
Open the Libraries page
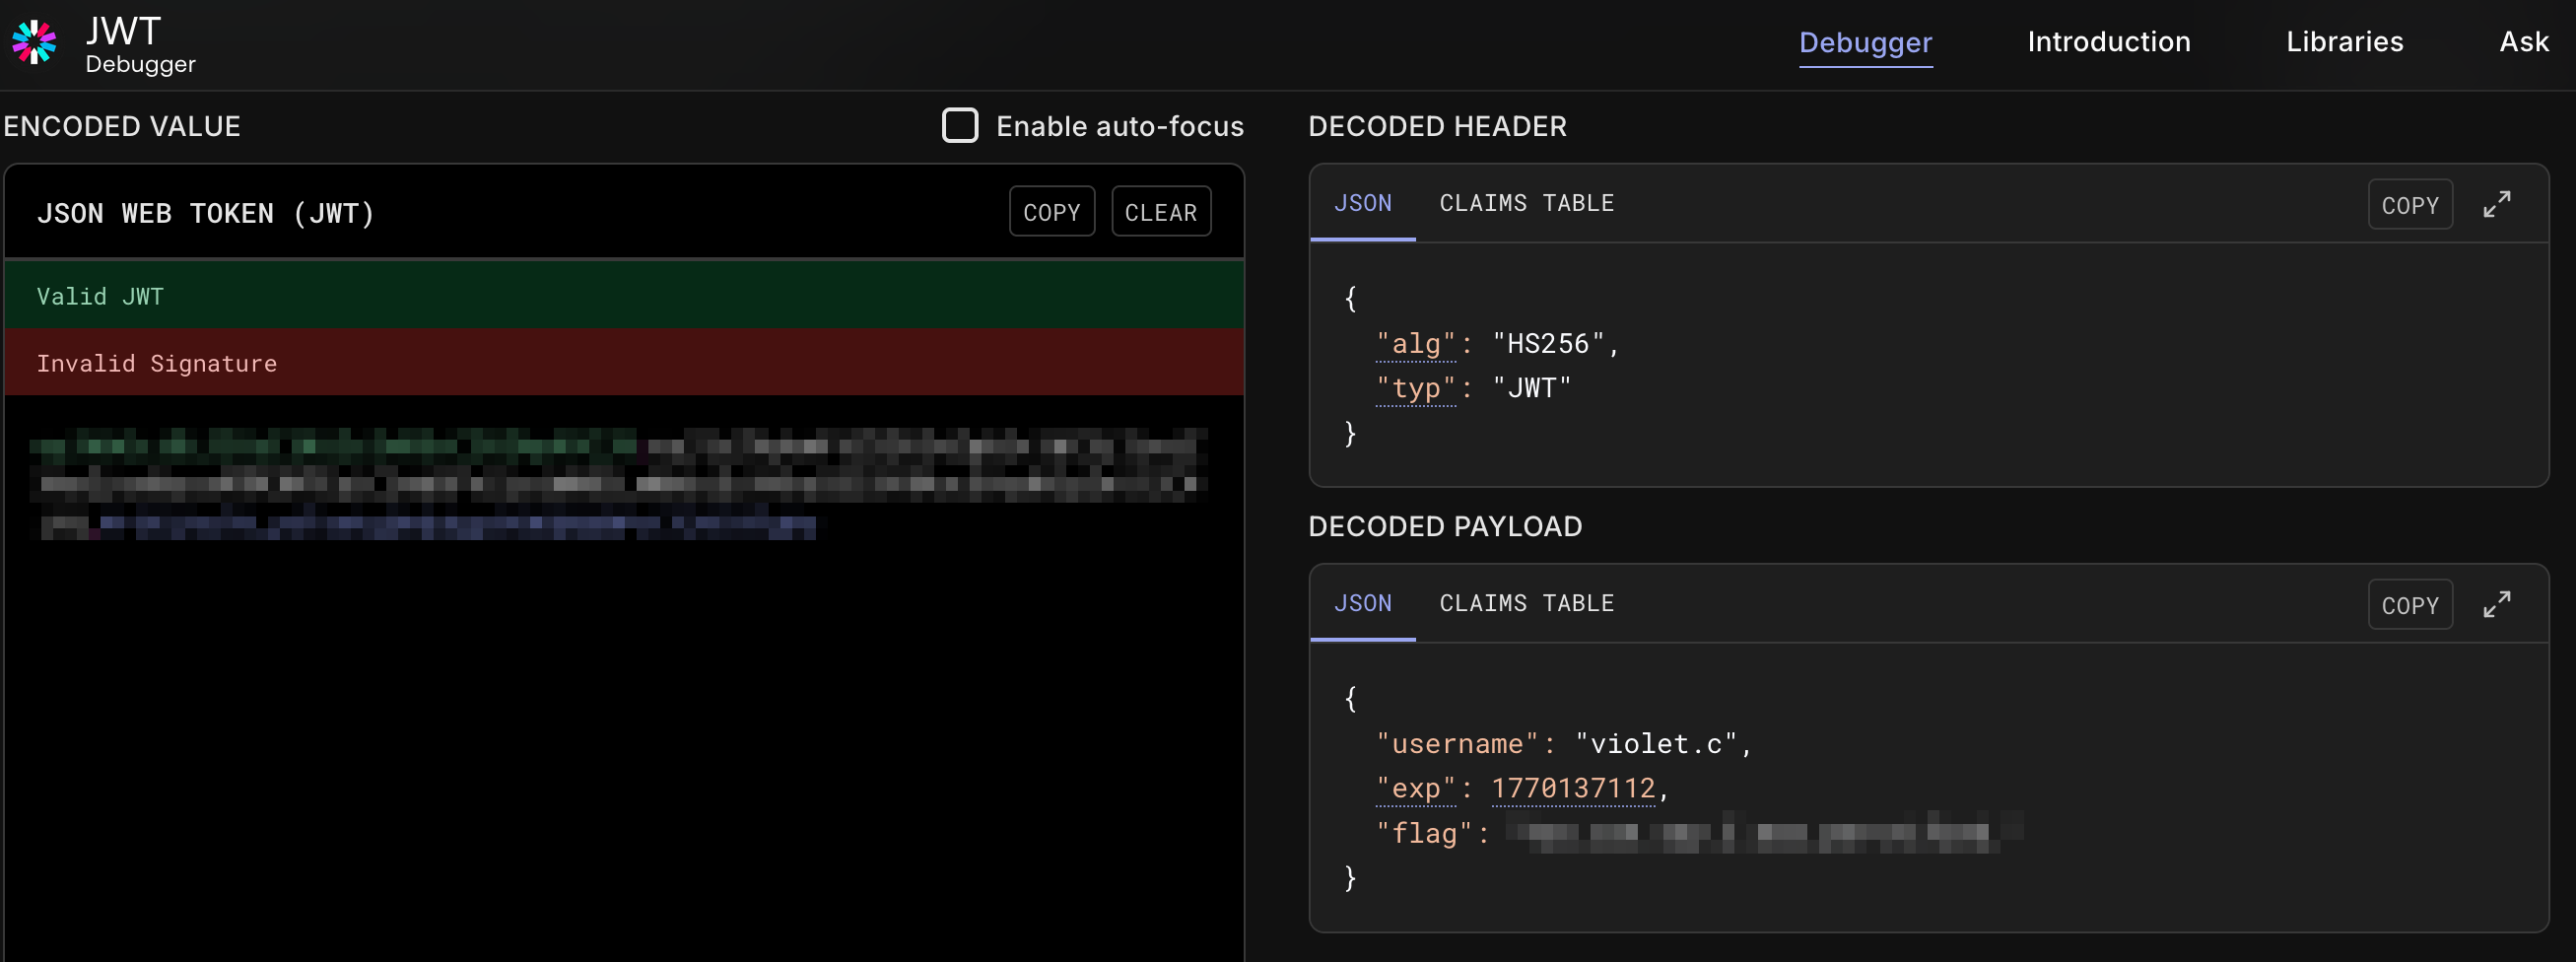click(2344, 42)
